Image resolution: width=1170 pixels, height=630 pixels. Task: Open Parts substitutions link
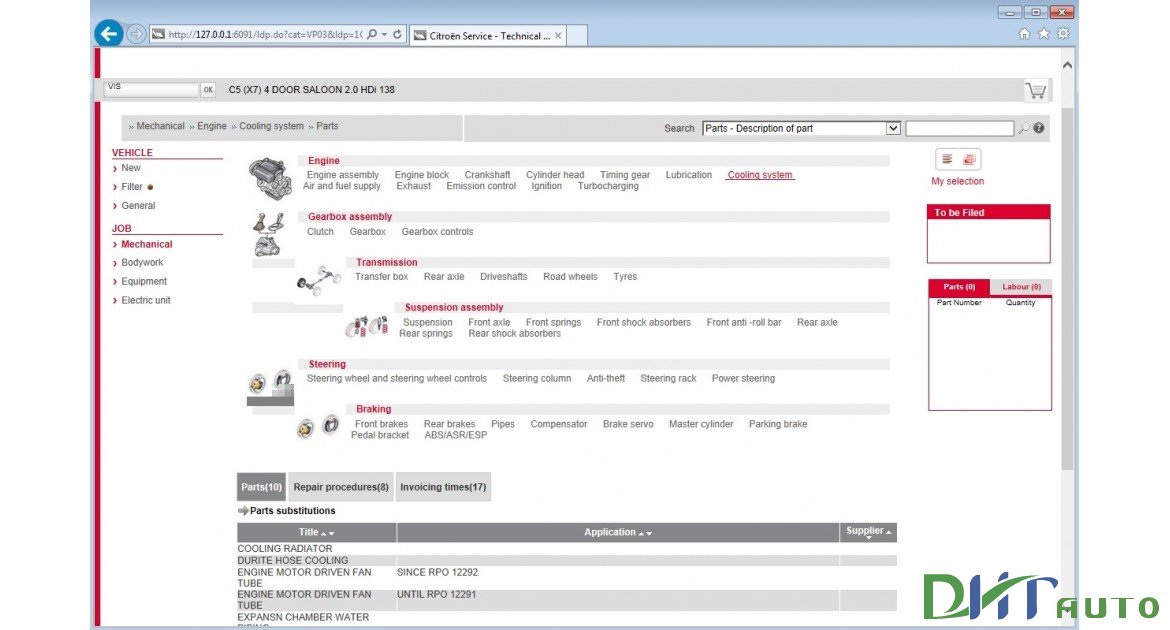coord(292,511)
